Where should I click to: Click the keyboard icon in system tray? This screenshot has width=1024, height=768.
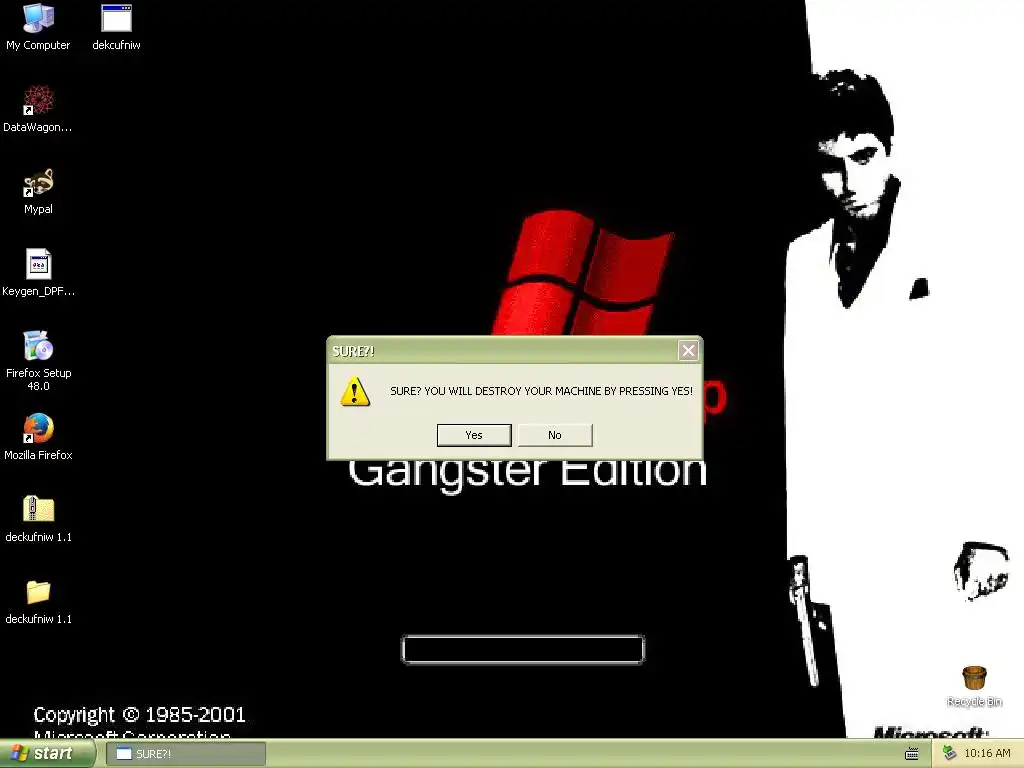912,754
